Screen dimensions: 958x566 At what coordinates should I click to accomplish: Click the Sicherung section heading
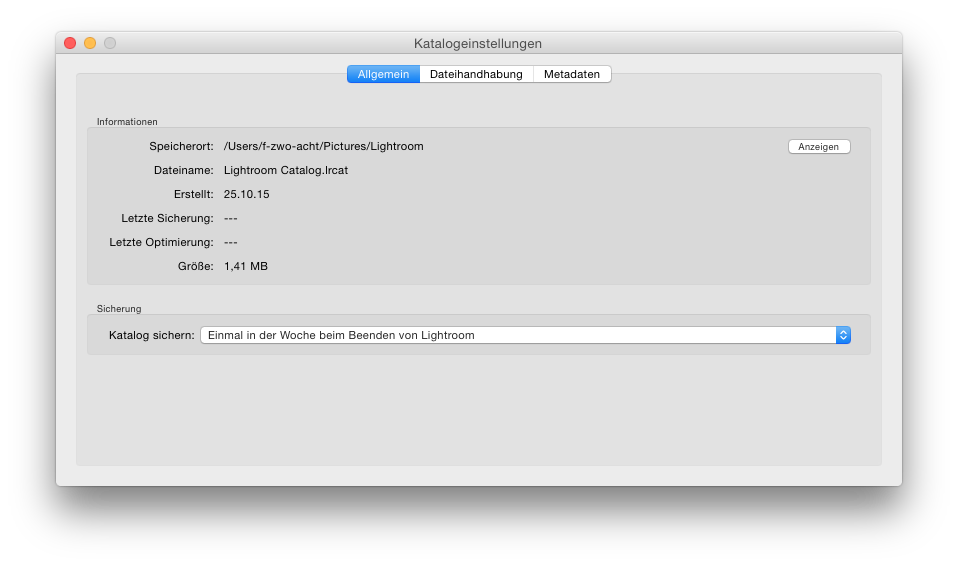[119, 309]
